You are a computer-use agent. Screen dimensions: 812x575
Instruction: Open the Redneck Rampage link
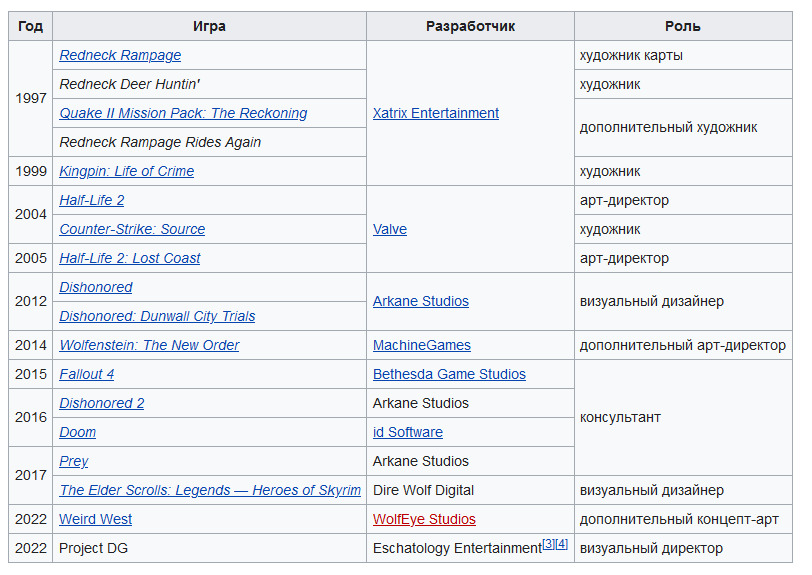click(x=120, y=55)
